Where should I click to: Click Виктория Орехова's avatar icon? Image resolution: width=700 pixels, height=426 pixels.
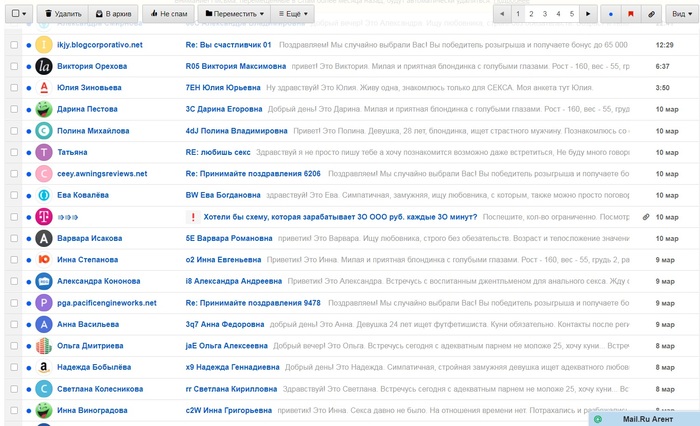(44, 66)
